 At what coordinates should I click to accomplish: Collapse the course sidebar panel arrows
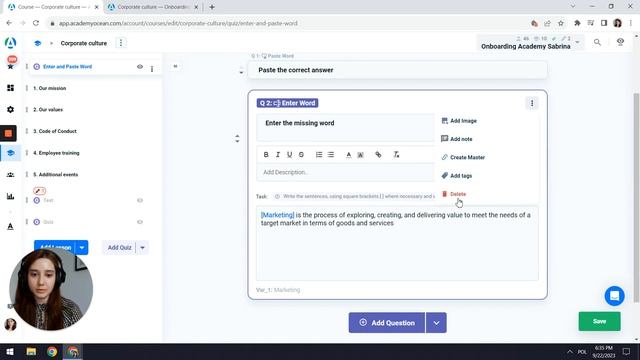(x=175, y=66)
